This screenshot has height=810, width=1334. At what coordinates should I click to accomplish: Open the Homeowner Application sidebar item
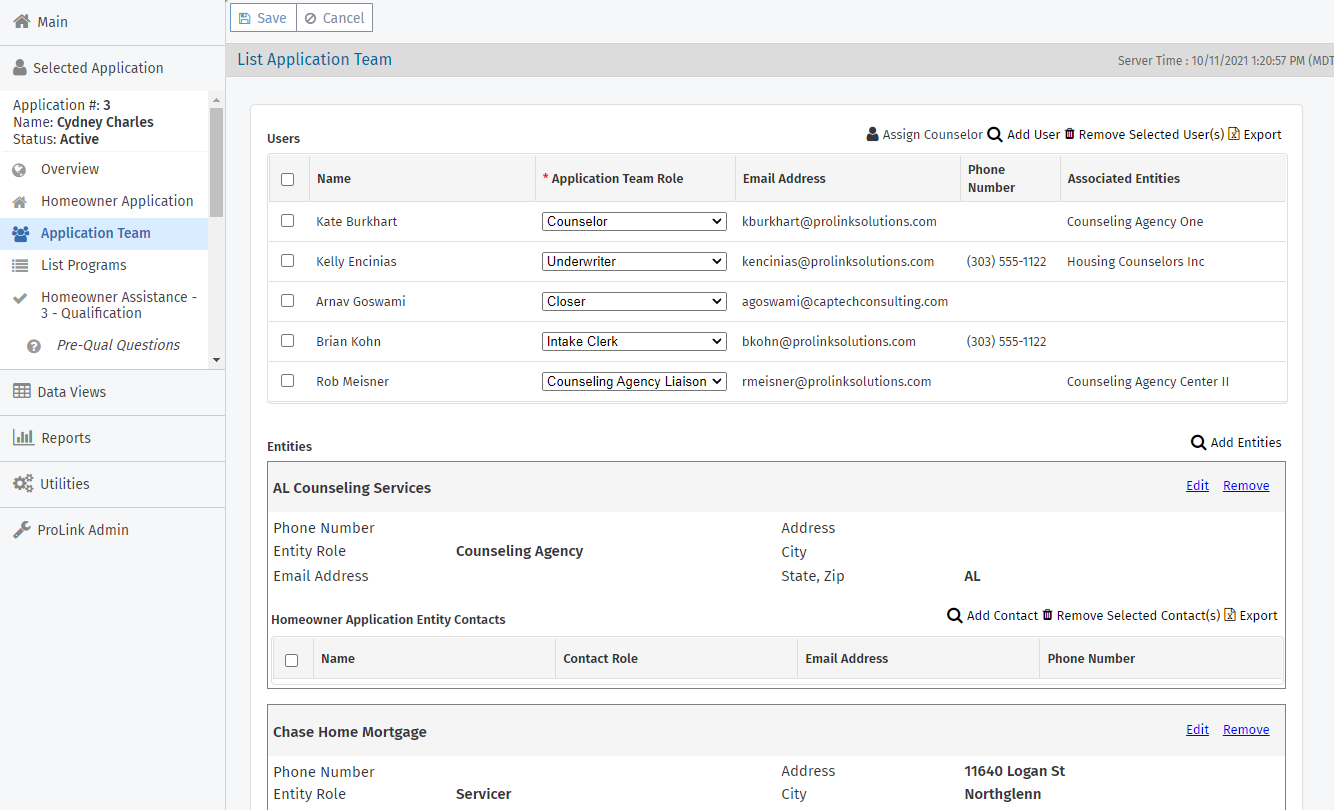117,201
